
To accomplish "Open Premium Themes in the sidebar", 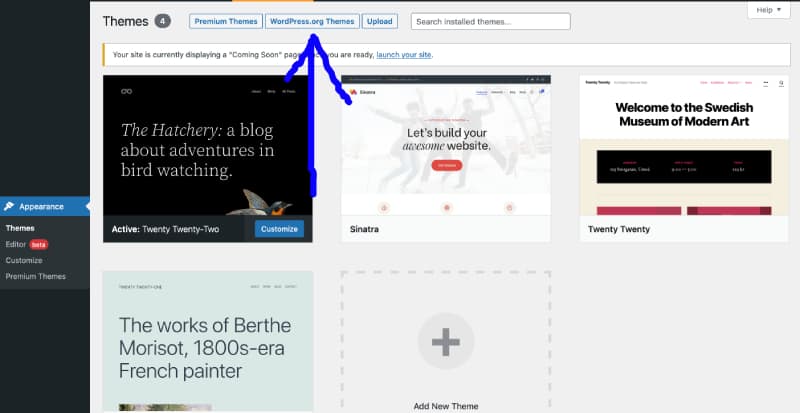I will [x=35, y=276].
